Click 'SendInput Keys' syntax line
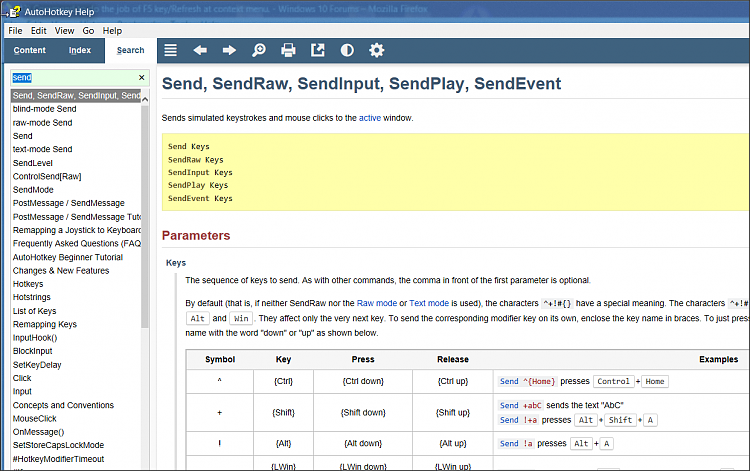Viewport: 750px width, 471px height. click(200, 173)
